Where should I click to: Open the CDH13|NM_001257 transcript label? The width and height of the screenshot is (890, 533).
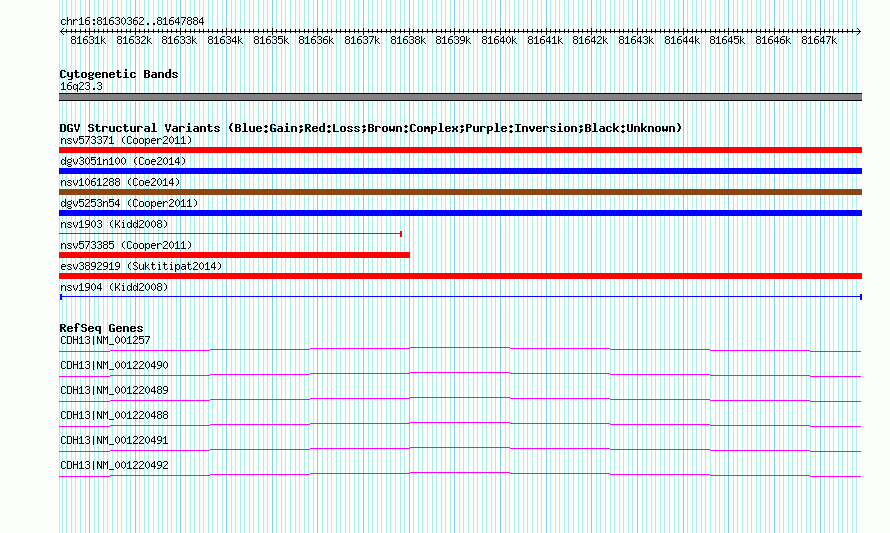[x=105, y=341]
